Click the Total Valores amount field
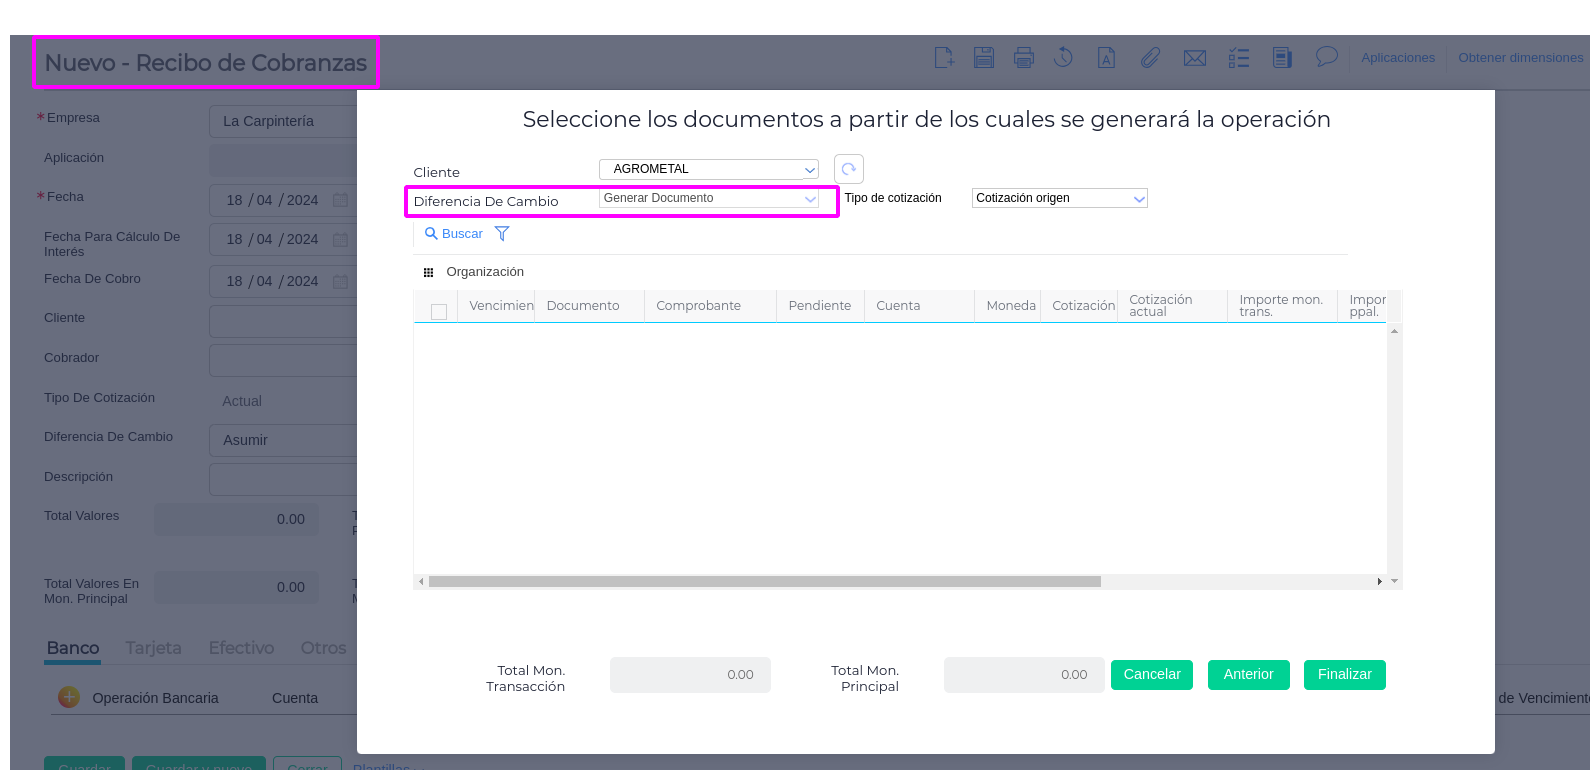The width and height of the screenshot is (1590, 770). [x=237, y=519]
